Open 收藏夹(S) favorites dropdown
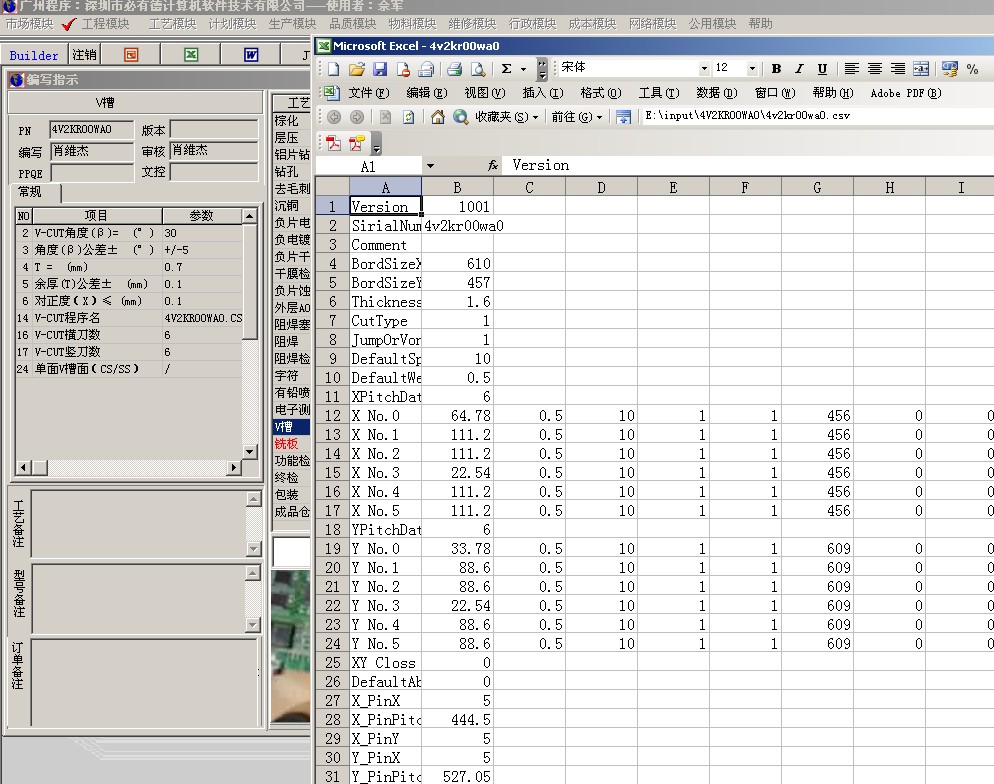The height and width of the screenshot is (784, 994). (x=508, y=117)
